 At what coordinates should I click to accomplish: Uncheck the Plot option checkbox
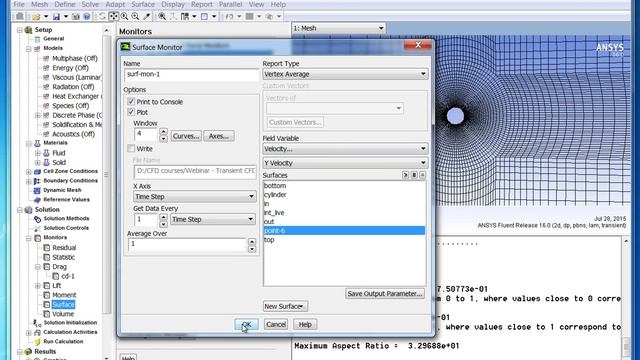coord(131,112)
